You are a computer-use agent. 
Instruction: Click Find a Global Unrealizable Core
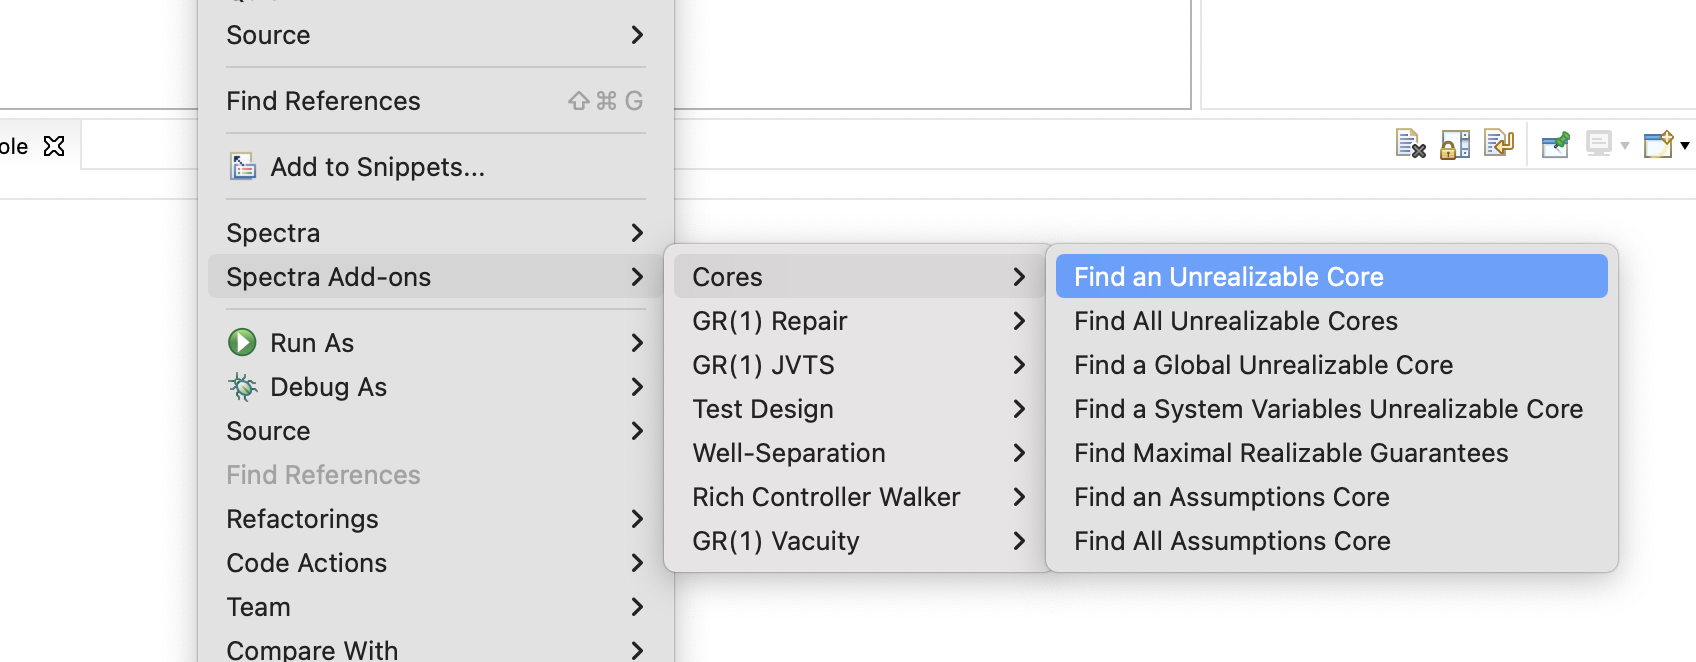[1263, 365]
